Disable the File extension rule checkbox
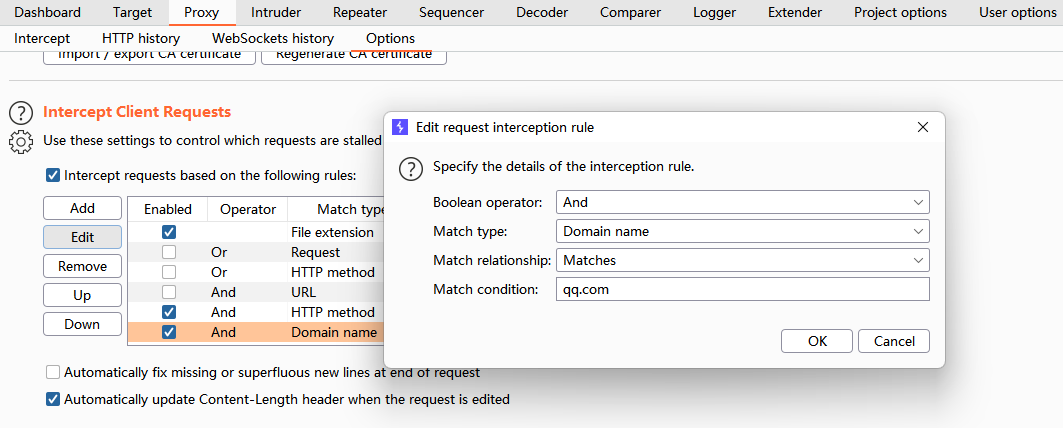Screen dimensions: 1063x428 [169, 232]
